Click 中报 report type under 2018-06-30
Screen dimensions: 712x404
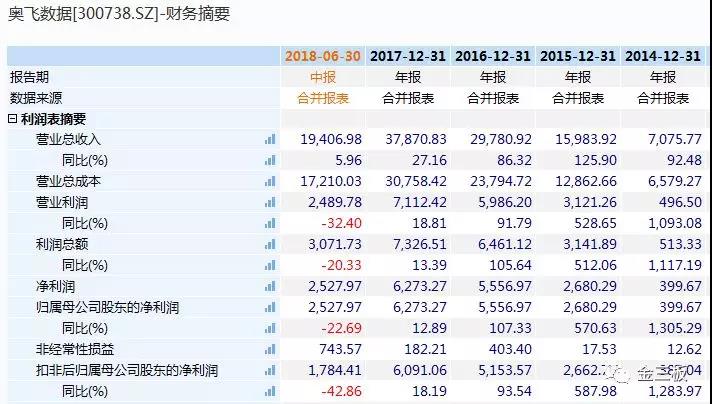[x=323, y=77]
